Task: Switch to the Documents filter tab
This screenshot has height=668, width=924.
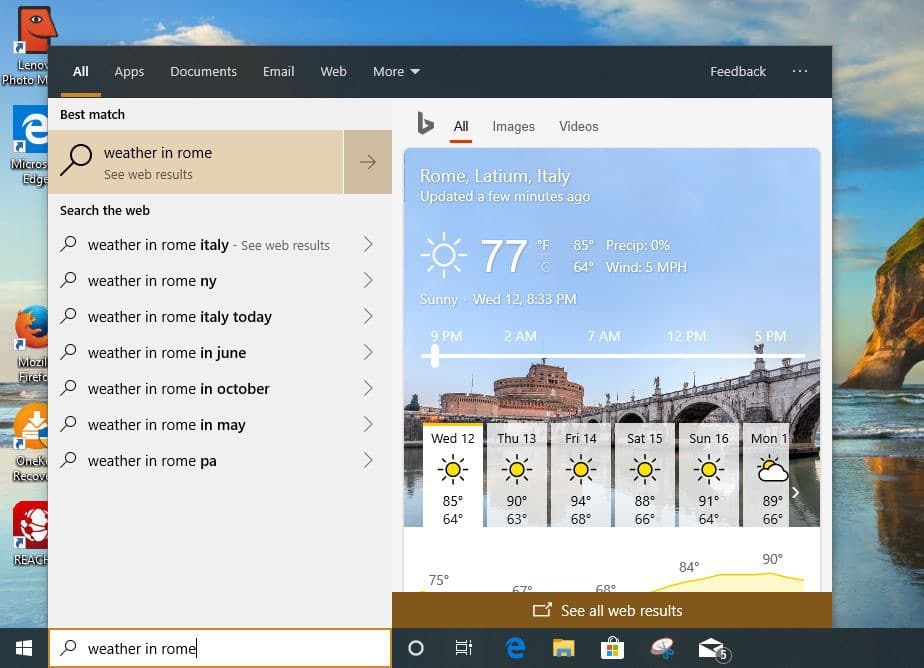Action: click(x=203, y=71)
